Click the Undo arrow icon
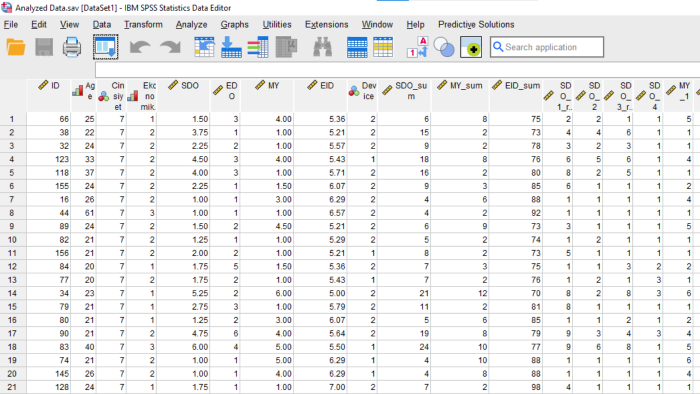Screen dimensions: 700x394 point(139,47)
